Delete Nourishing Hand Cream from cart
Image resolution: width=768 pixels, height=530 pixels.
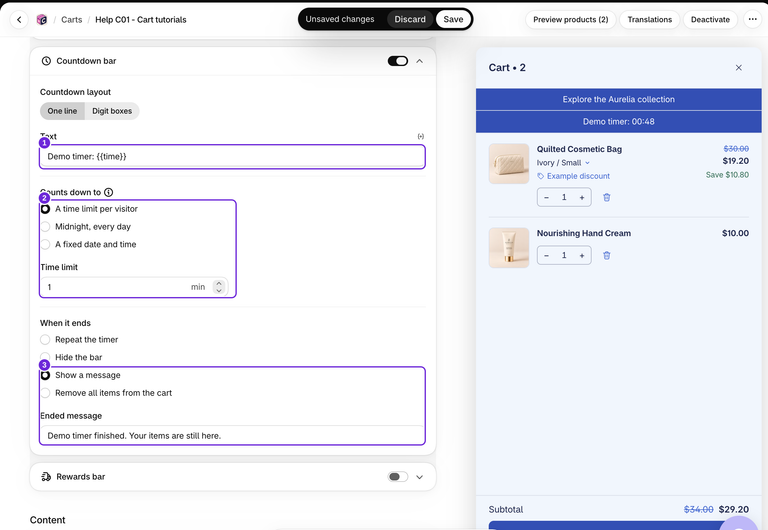[x=606, y=255]
